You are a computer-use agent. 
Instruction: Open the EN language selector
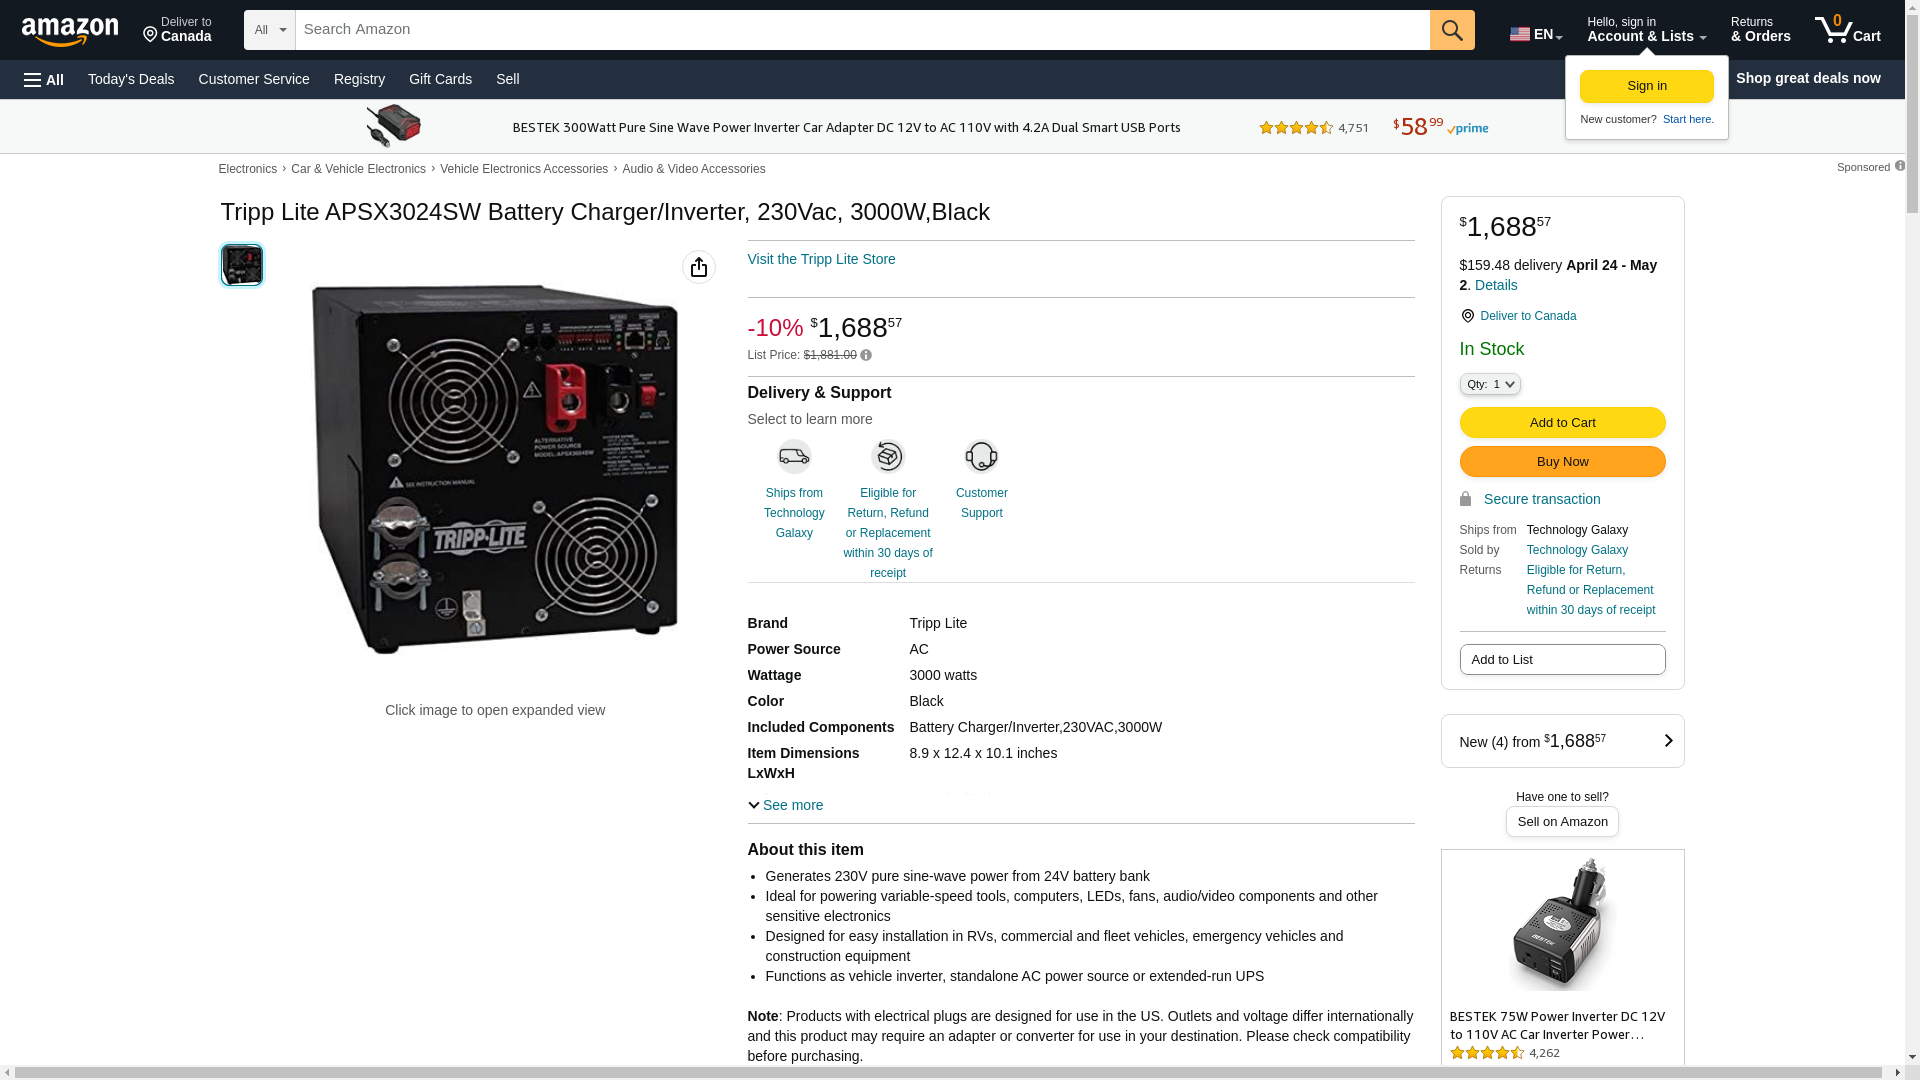pyautogui.click(x=1536, y=34)
